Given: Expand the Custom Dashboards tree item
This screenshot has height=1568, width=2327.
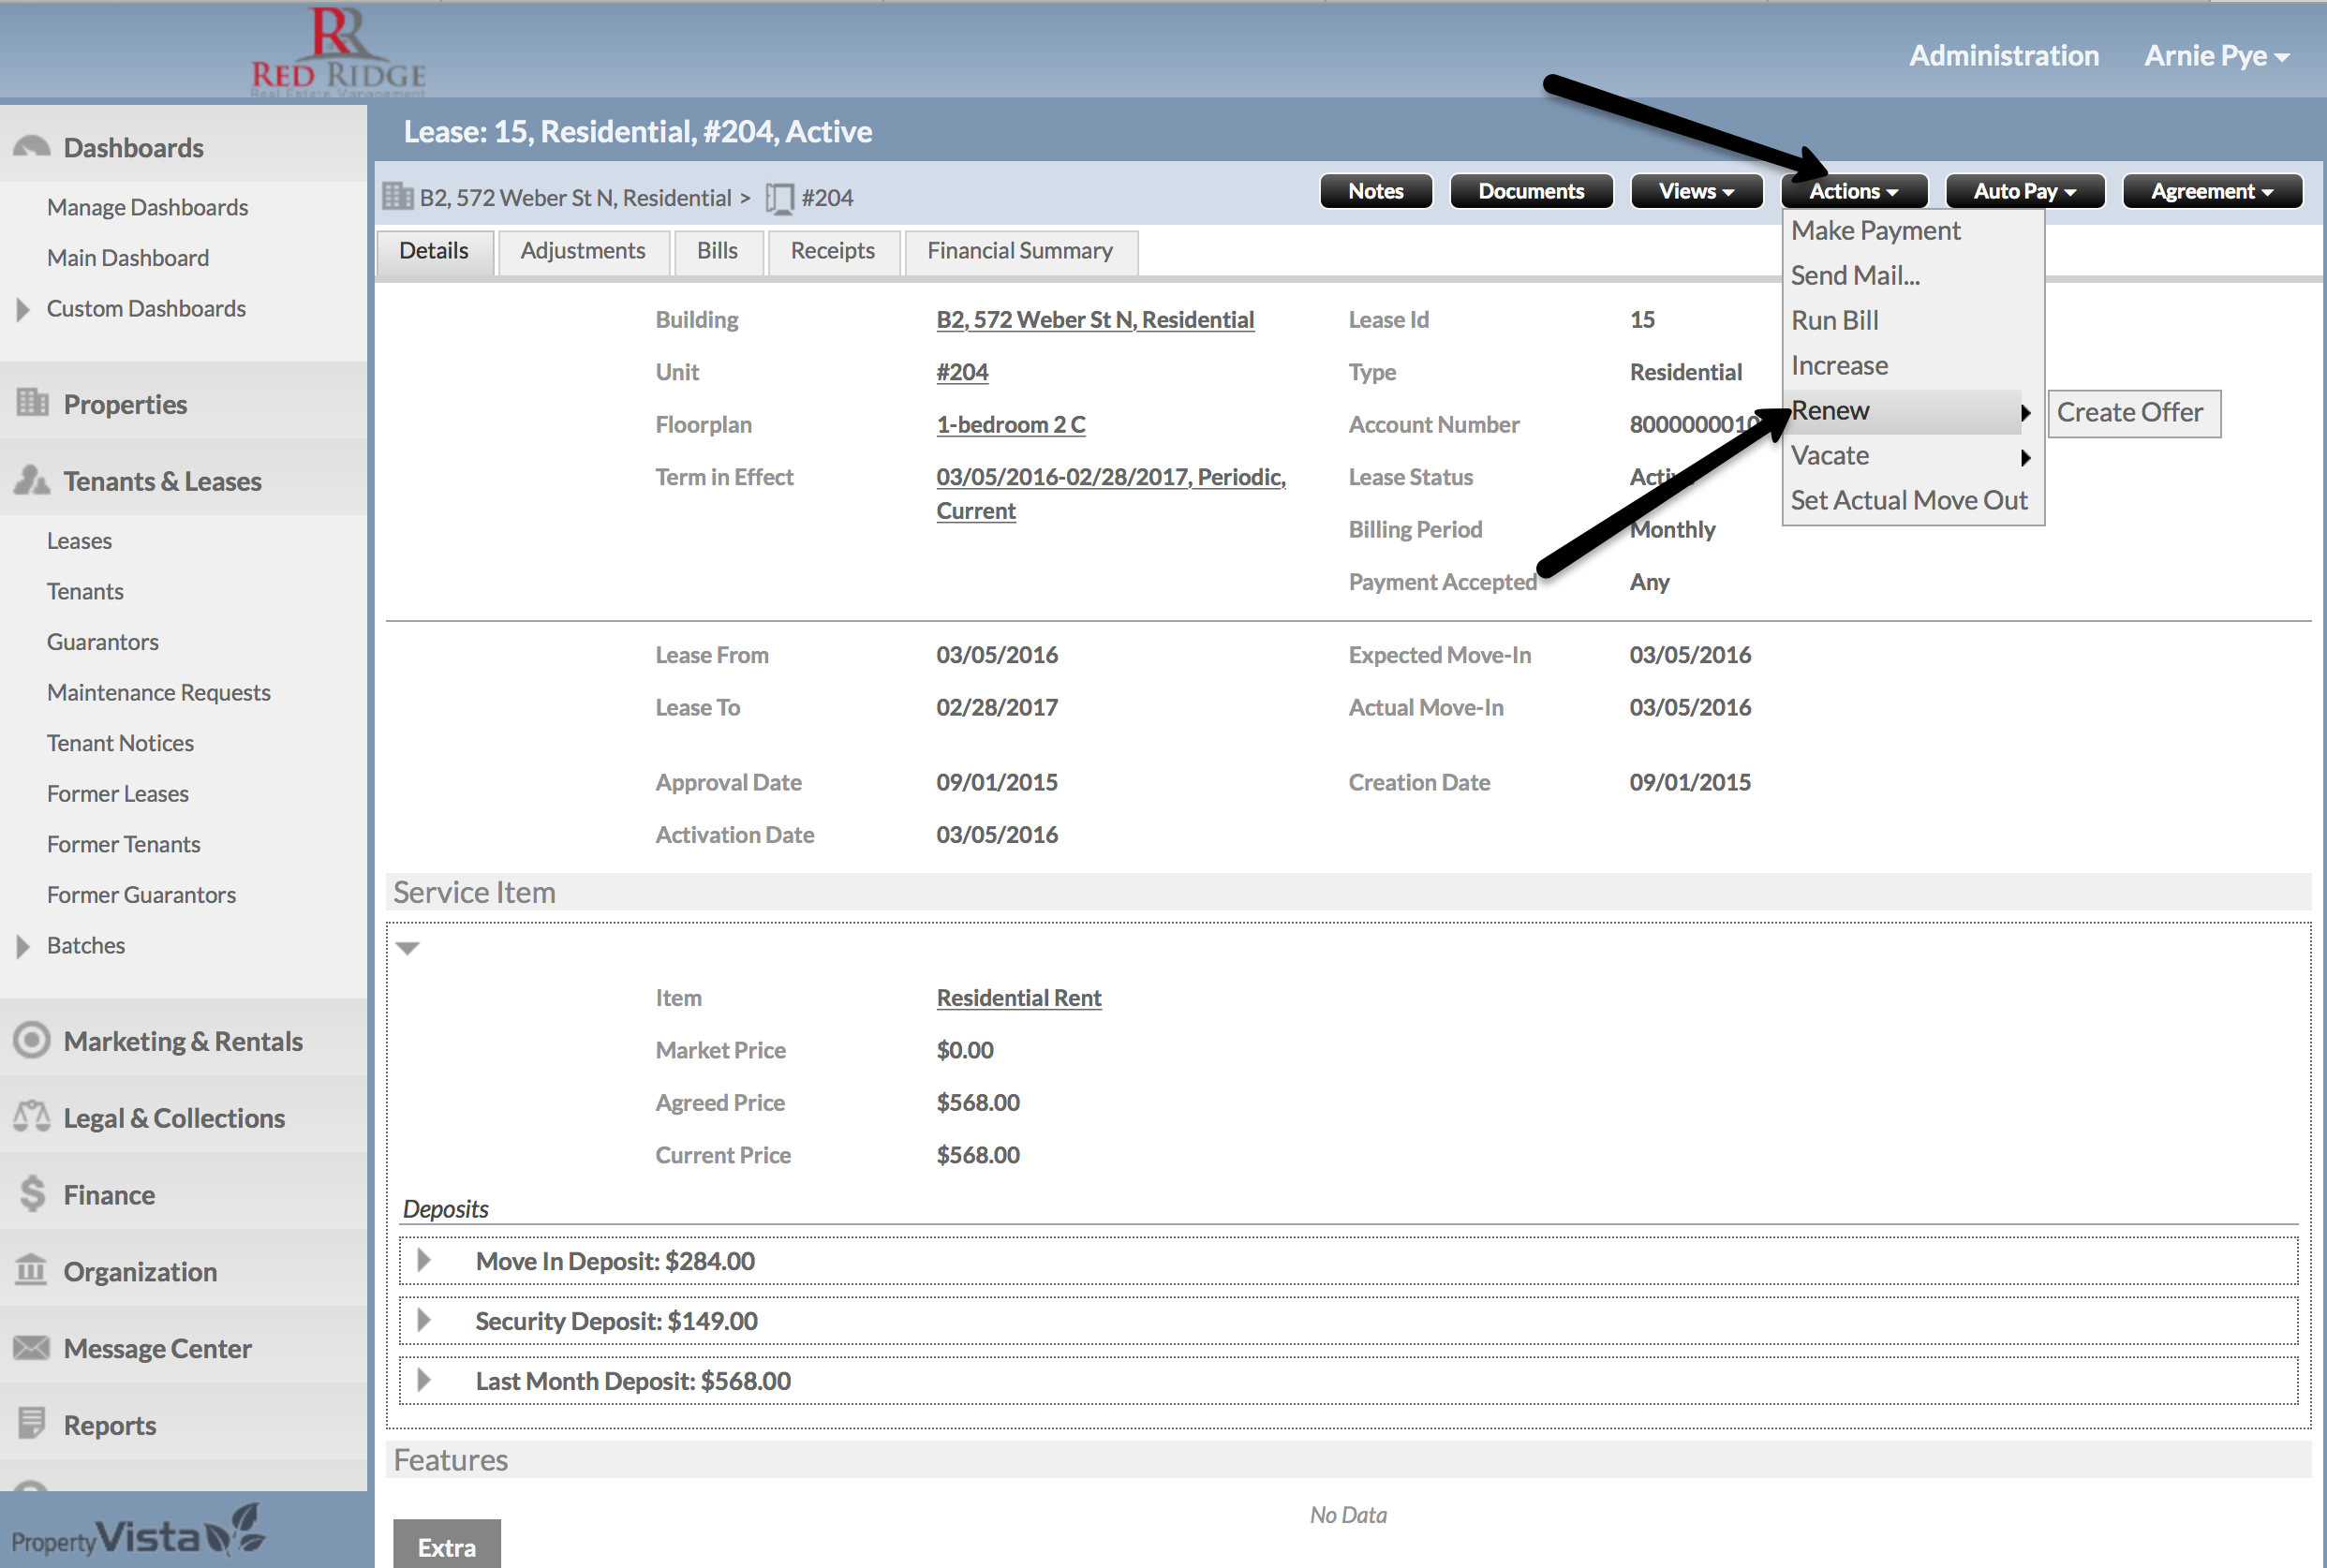Looking at the screenshot, I should [x=23, y=309].
